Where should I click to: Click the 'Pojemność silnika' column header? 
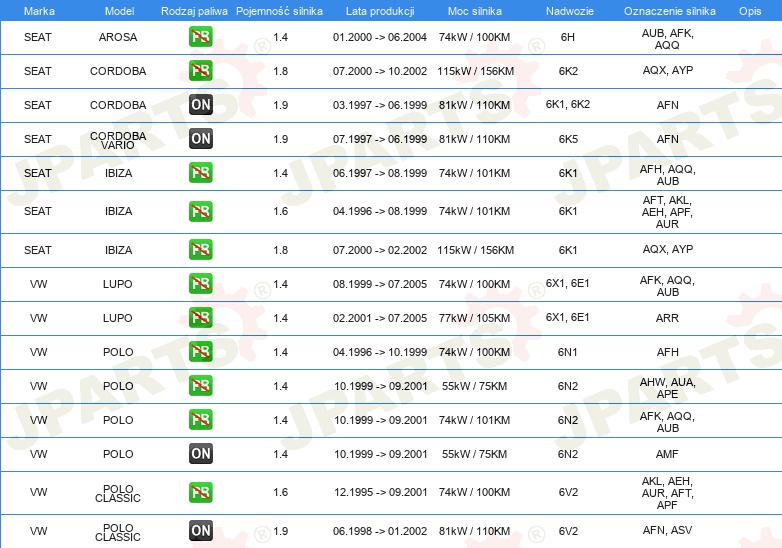(x=279, y=11)
